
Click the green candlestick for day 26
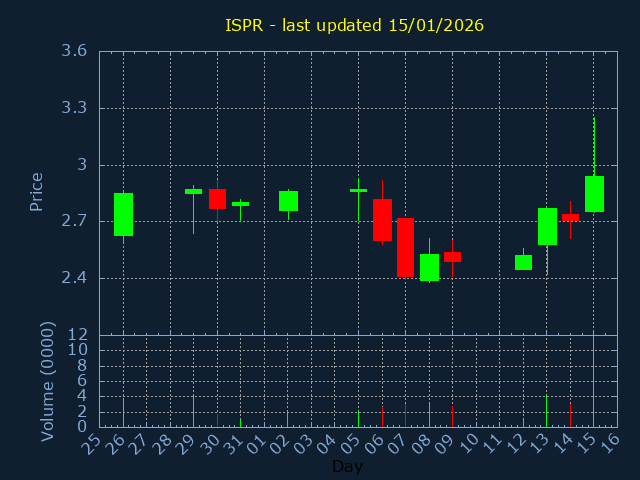pos(123,214)
